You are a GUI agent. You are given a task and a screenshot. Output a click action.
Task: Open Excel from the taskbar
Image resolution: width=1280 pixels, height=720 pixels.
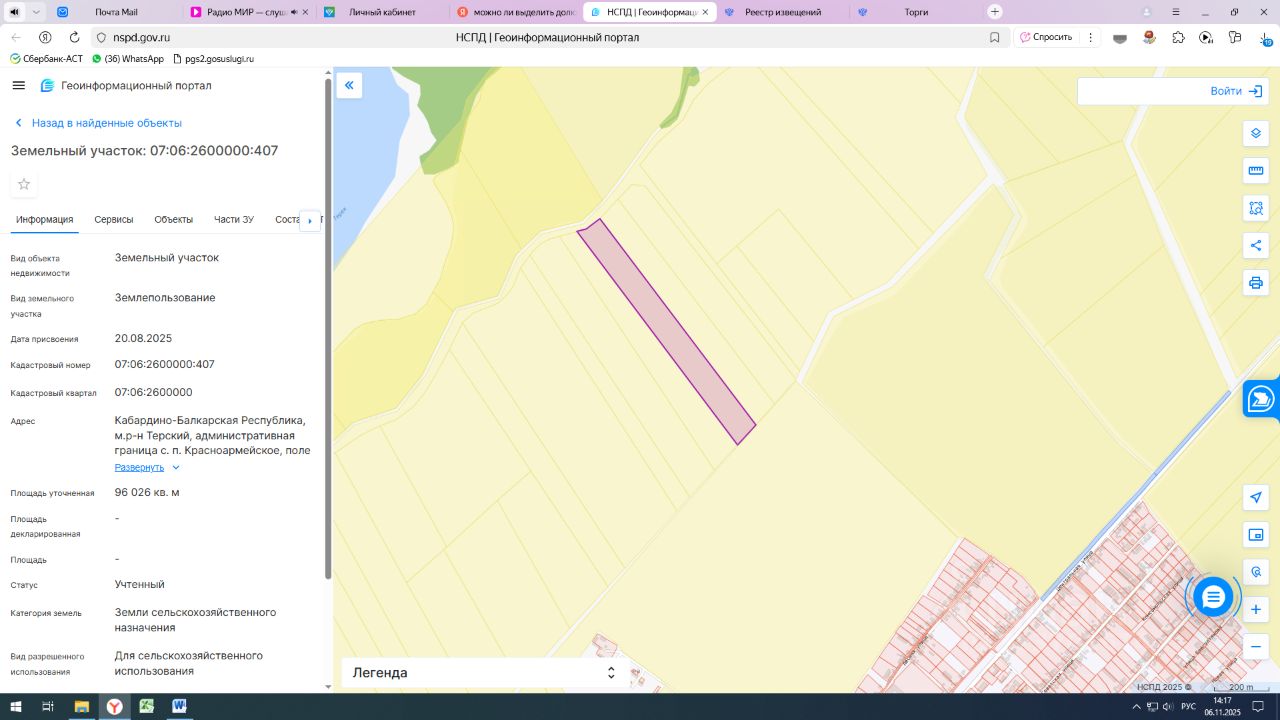tap(147, 706)
